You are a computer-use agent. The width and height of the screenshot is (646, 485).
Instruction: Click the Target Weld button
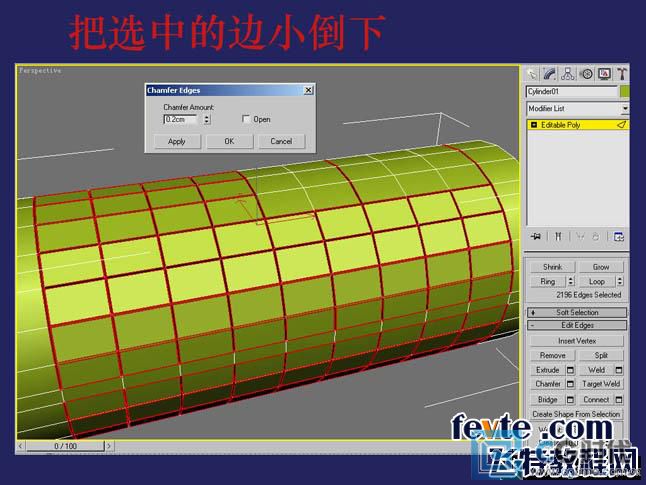(601, 384)
